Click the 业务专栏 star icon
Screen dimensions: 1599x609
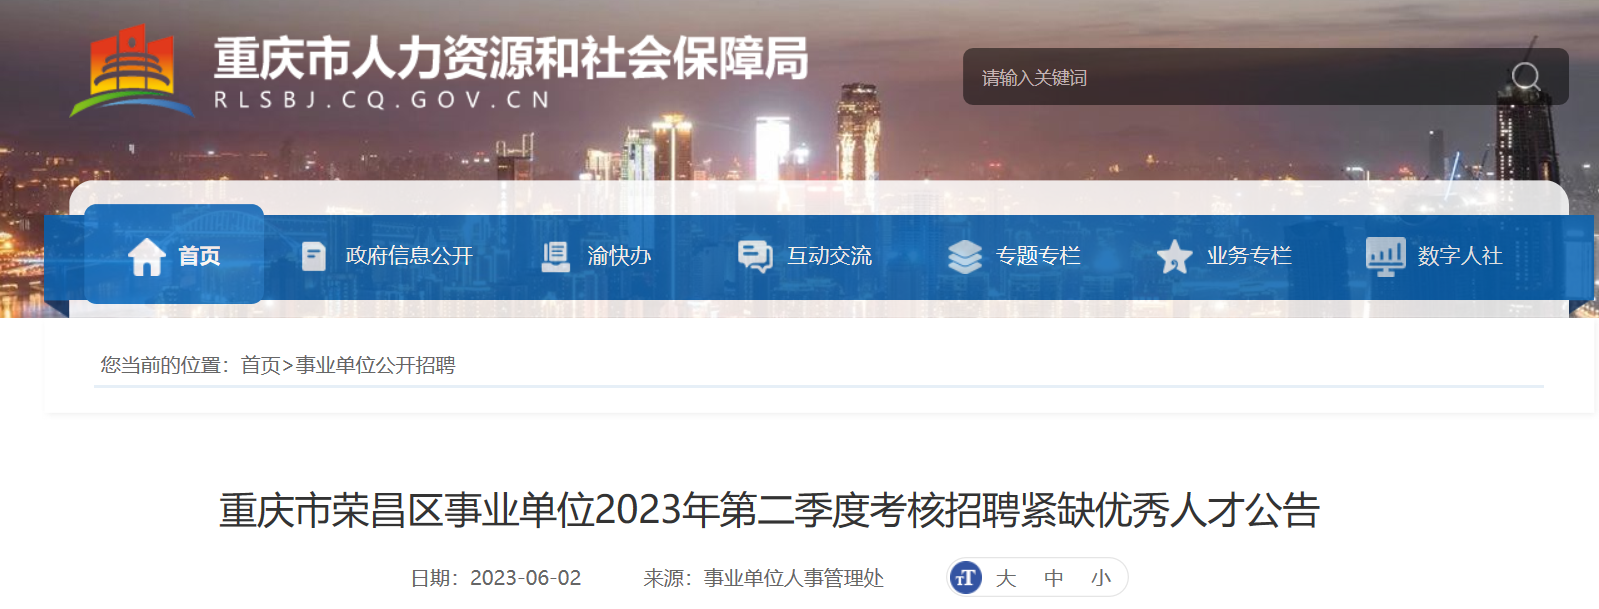1174,257
